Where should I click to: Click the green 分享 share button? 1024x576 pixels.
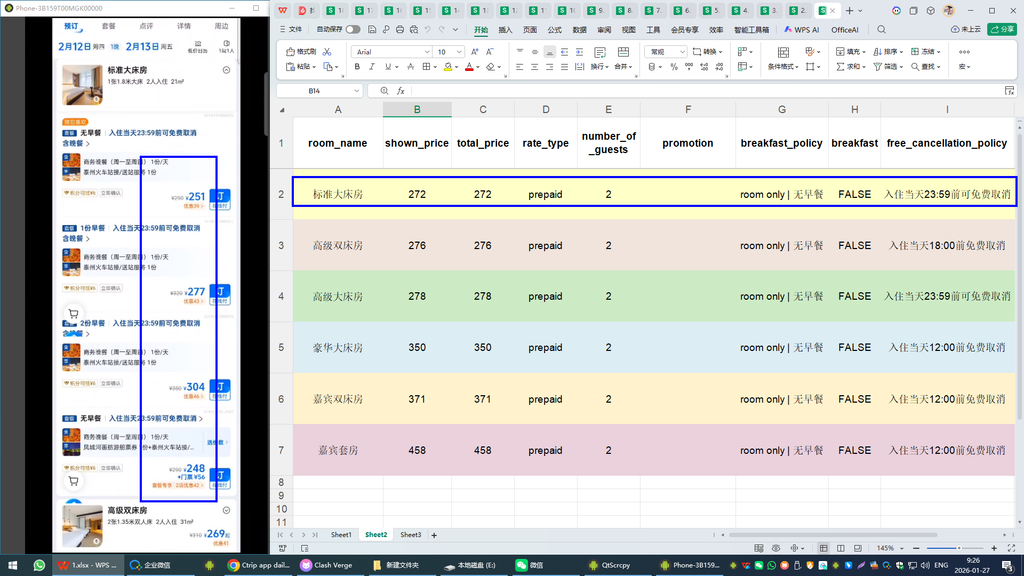1002,29
